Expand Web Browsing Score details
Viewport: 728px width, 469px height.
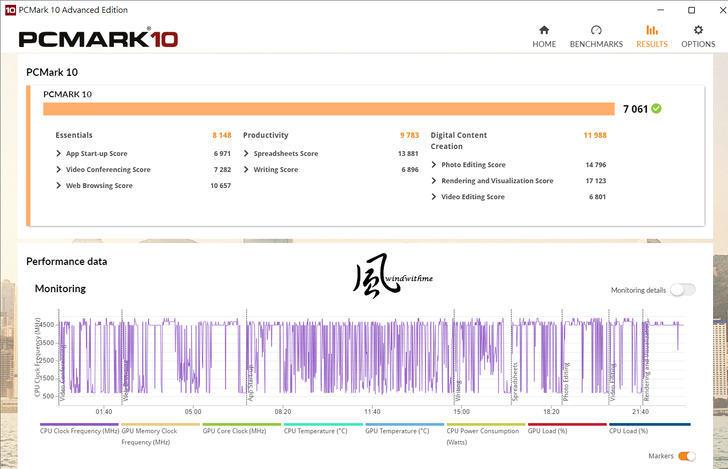tap(58, 185)
